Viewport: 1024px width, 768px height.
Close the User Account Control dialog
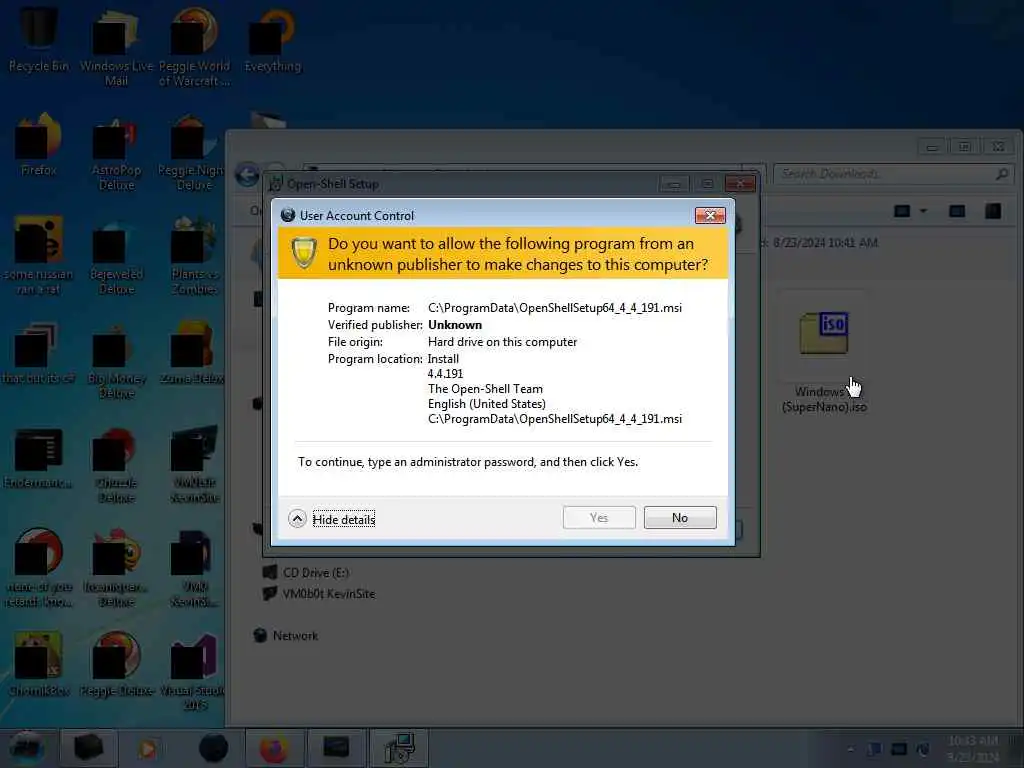point(710,215)
